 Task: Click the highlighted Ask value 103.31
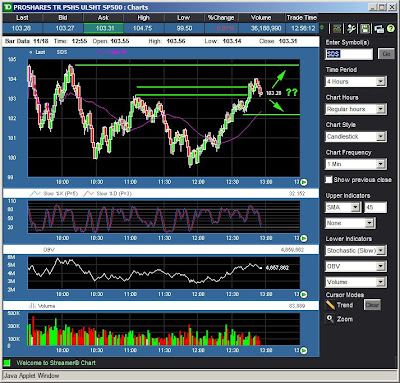pos(104,28)
